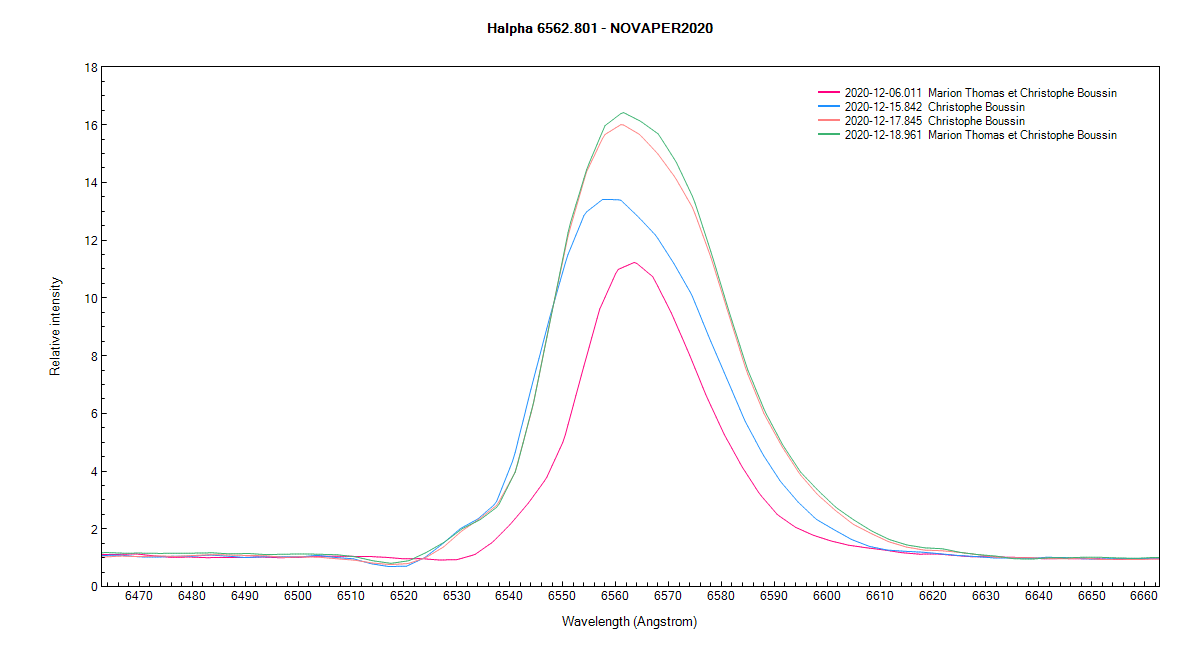Click the blue legend line sample
Viewport: 1200px width, 656px height.
pyautogui.click(x=830, y=106)
